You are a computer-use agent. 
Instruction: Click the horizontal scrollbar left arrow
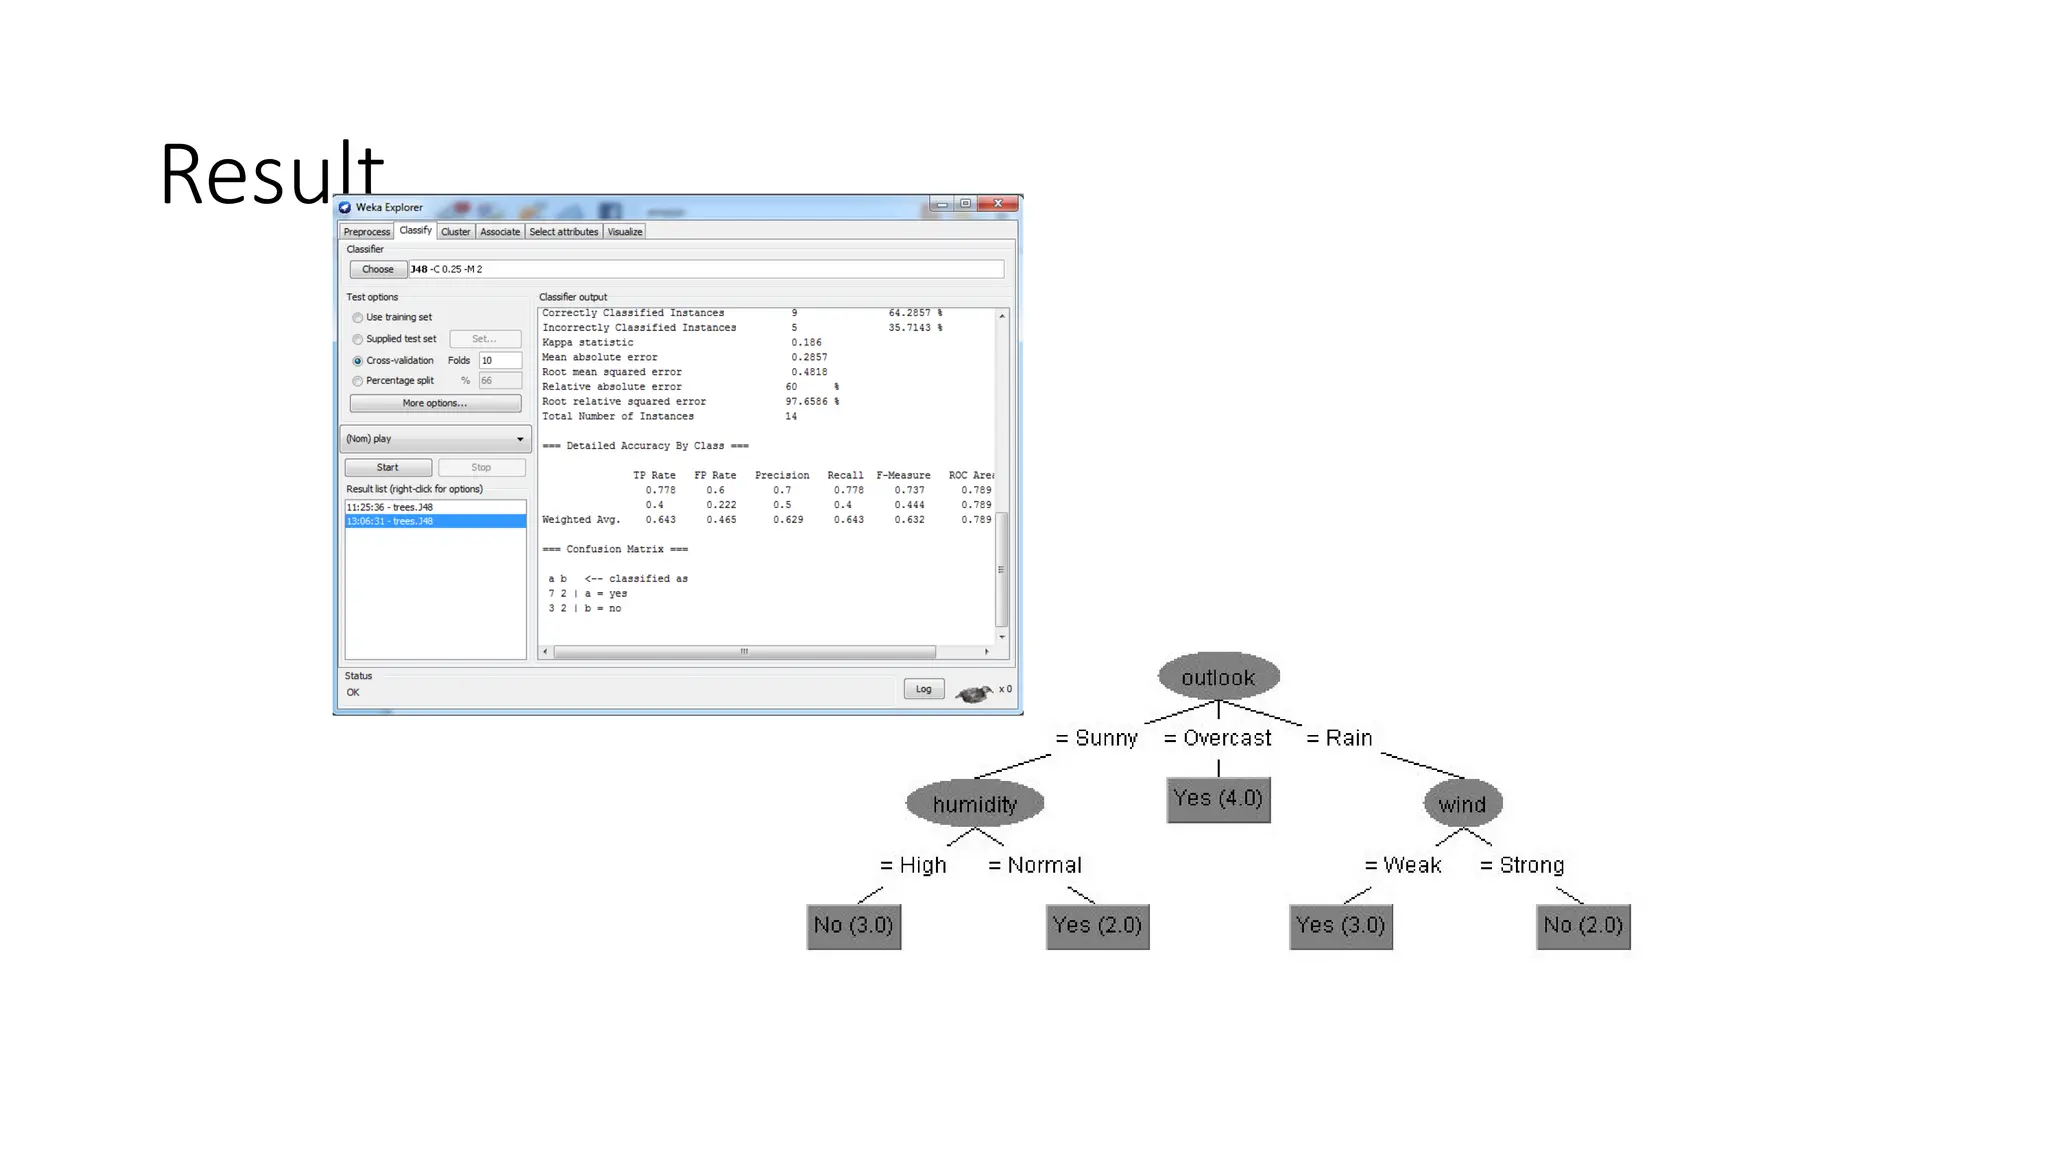click(545, 652)
